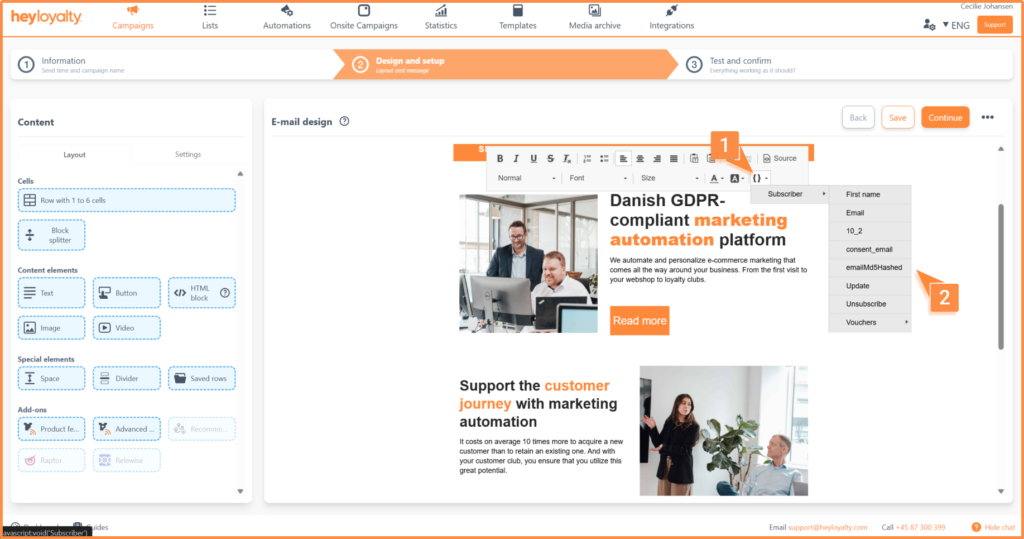Select Unsubscribe from the Subscriber submenu

coord(864,304)
